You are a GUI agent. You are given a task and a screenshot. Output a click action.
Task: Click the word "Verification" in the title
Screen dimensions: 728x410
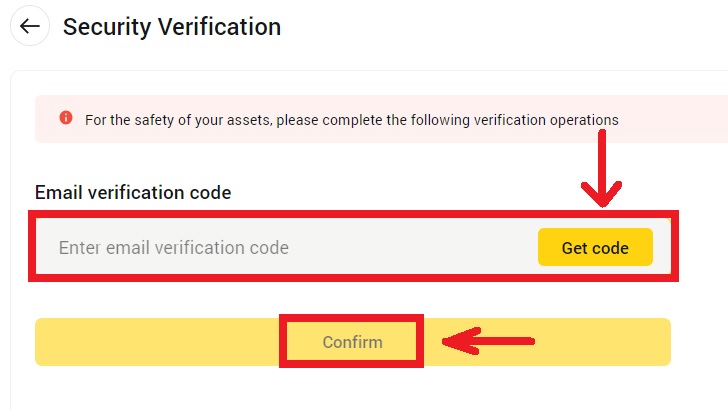pyautogui.click(x=220, y=27)
